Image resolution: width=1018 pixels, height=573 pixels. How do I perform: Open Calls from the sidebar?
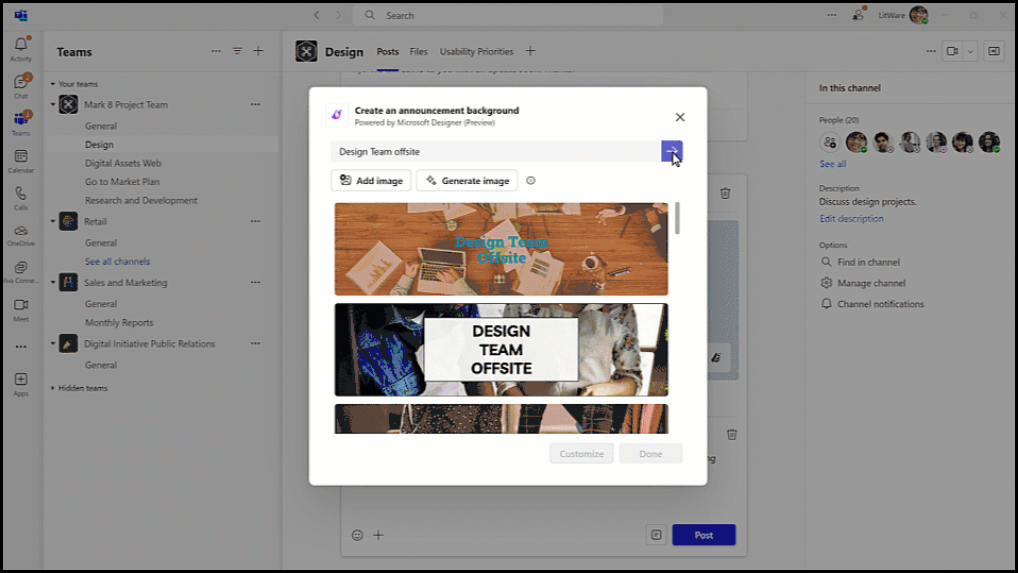coord(20,197)
